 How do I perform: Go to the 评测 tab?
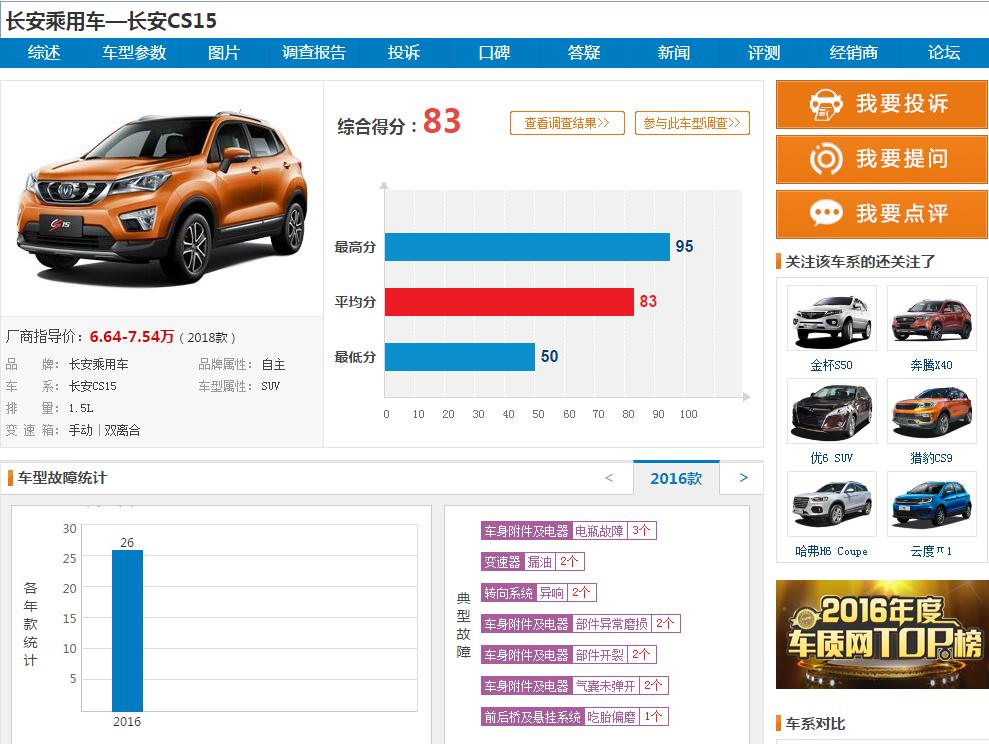(x=764, y=53)
